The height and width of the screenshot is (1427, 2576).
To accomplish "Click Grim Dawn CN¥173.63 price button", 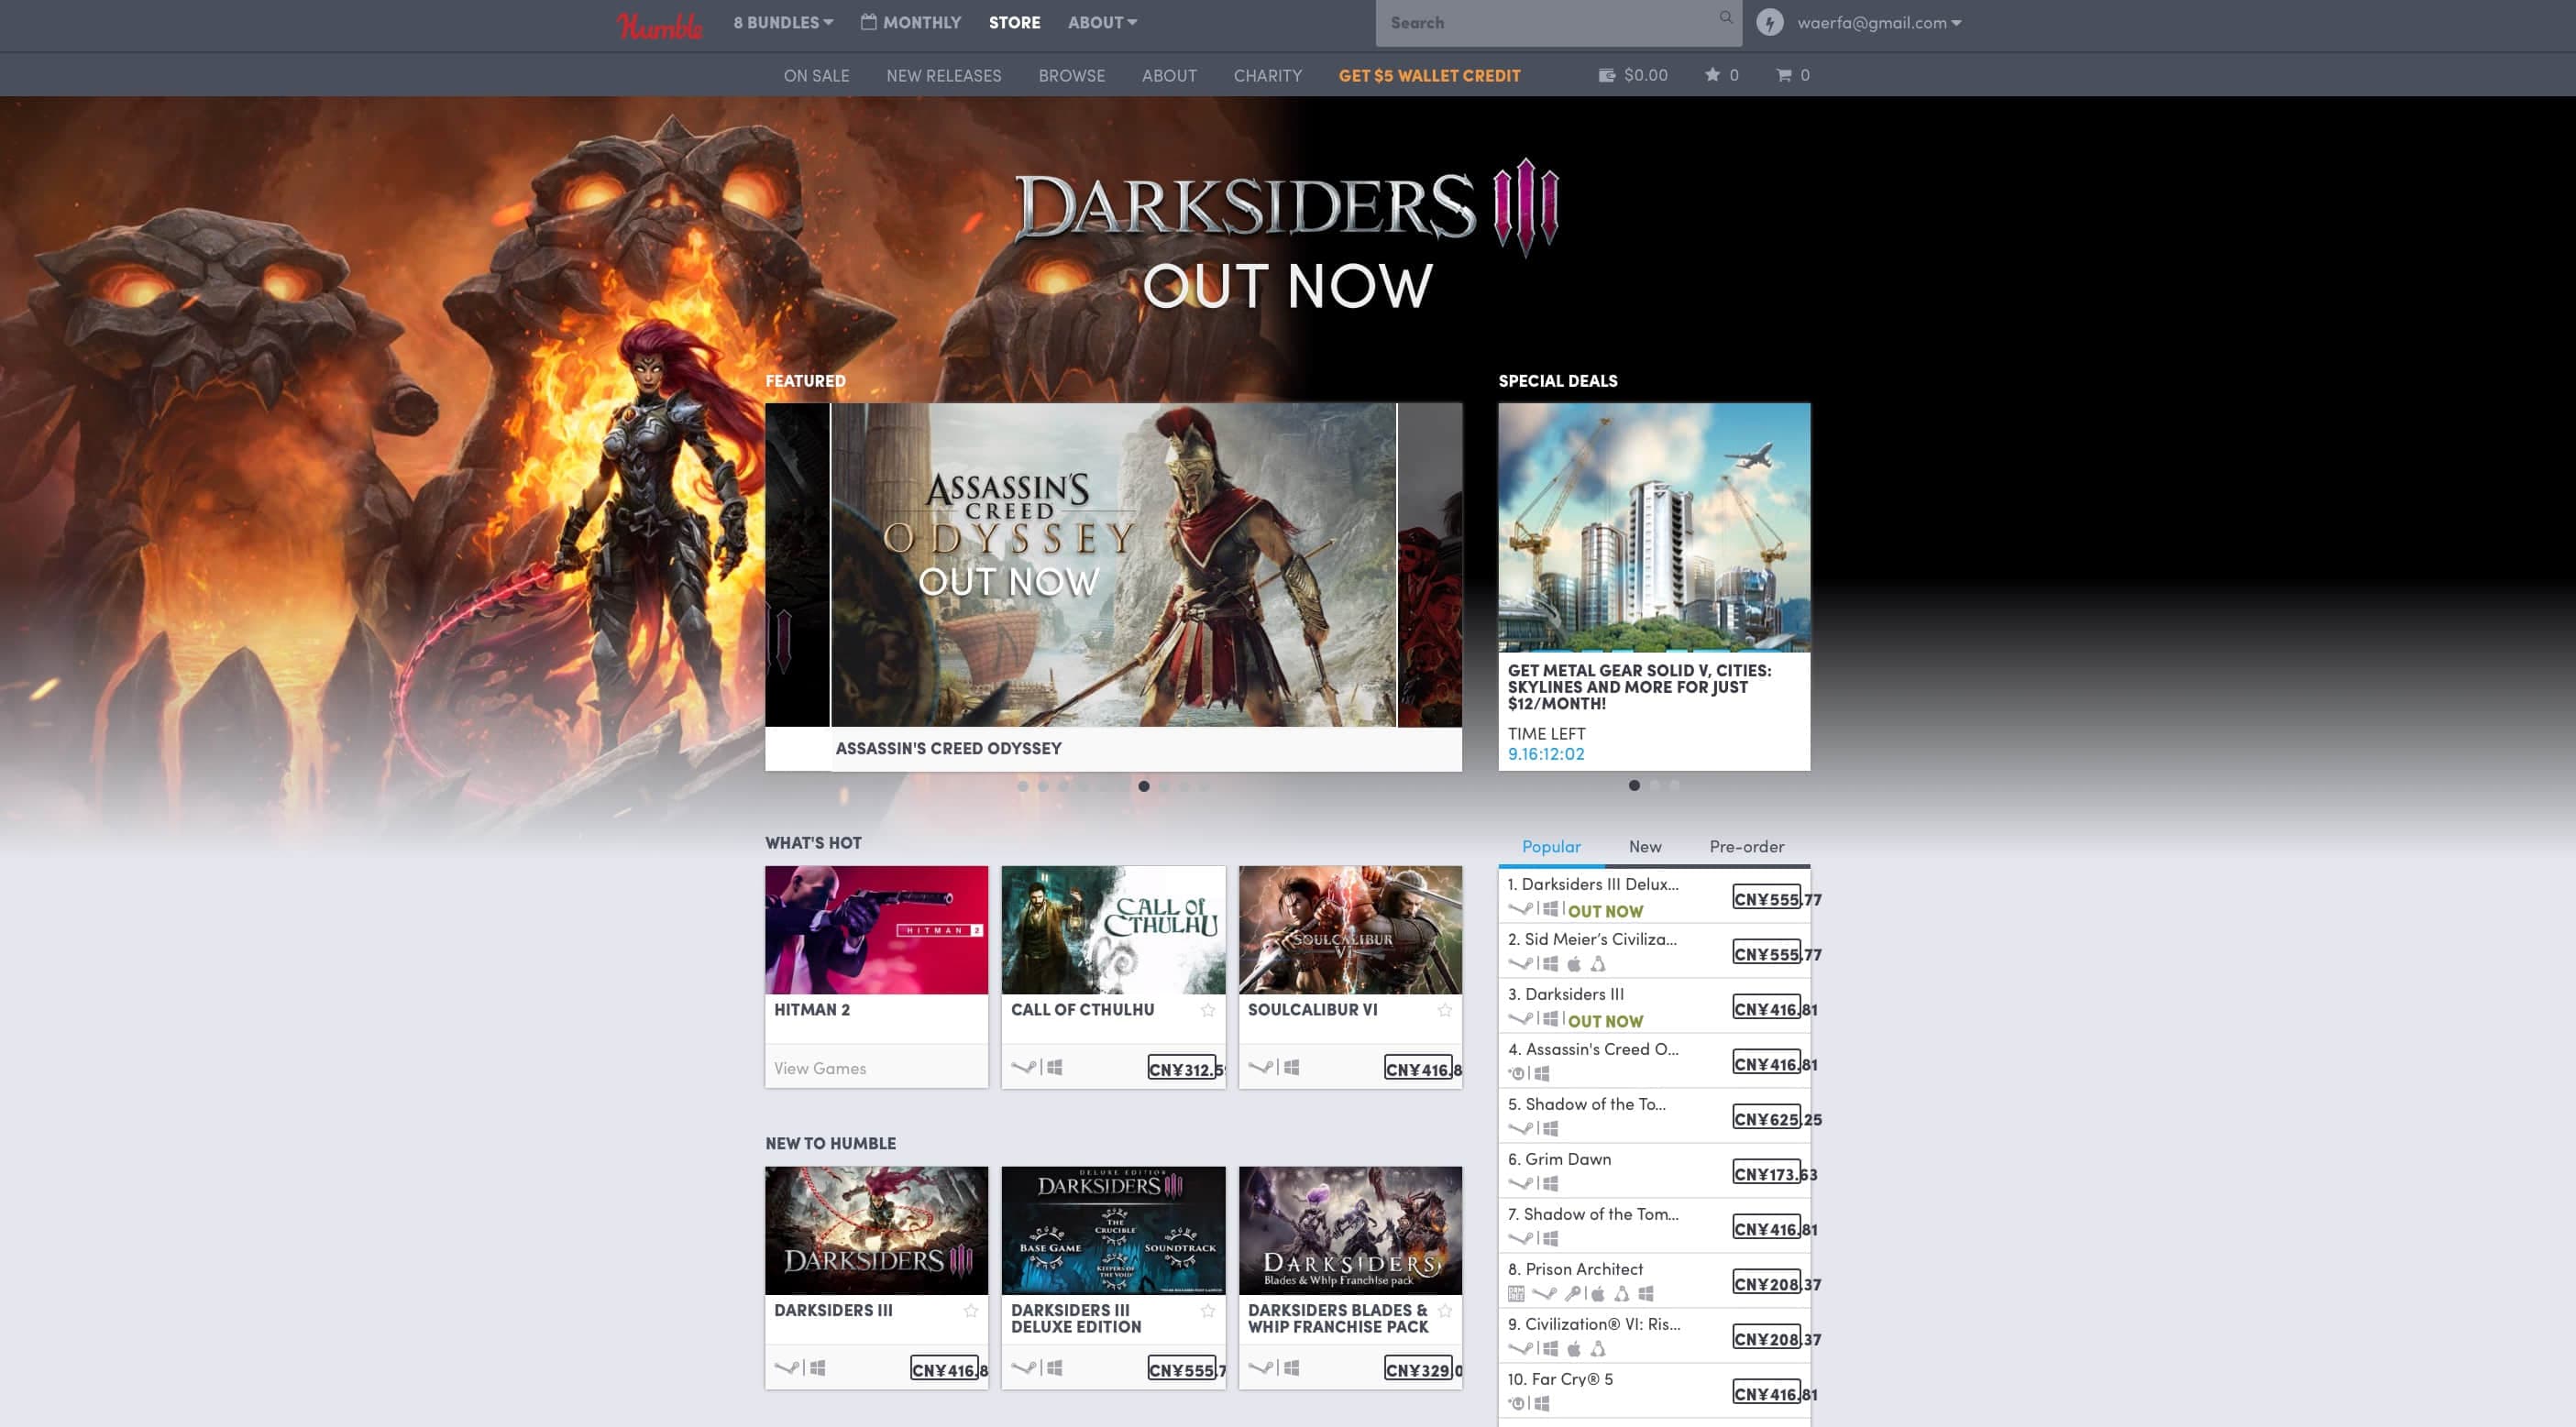I will 1767,1172.
